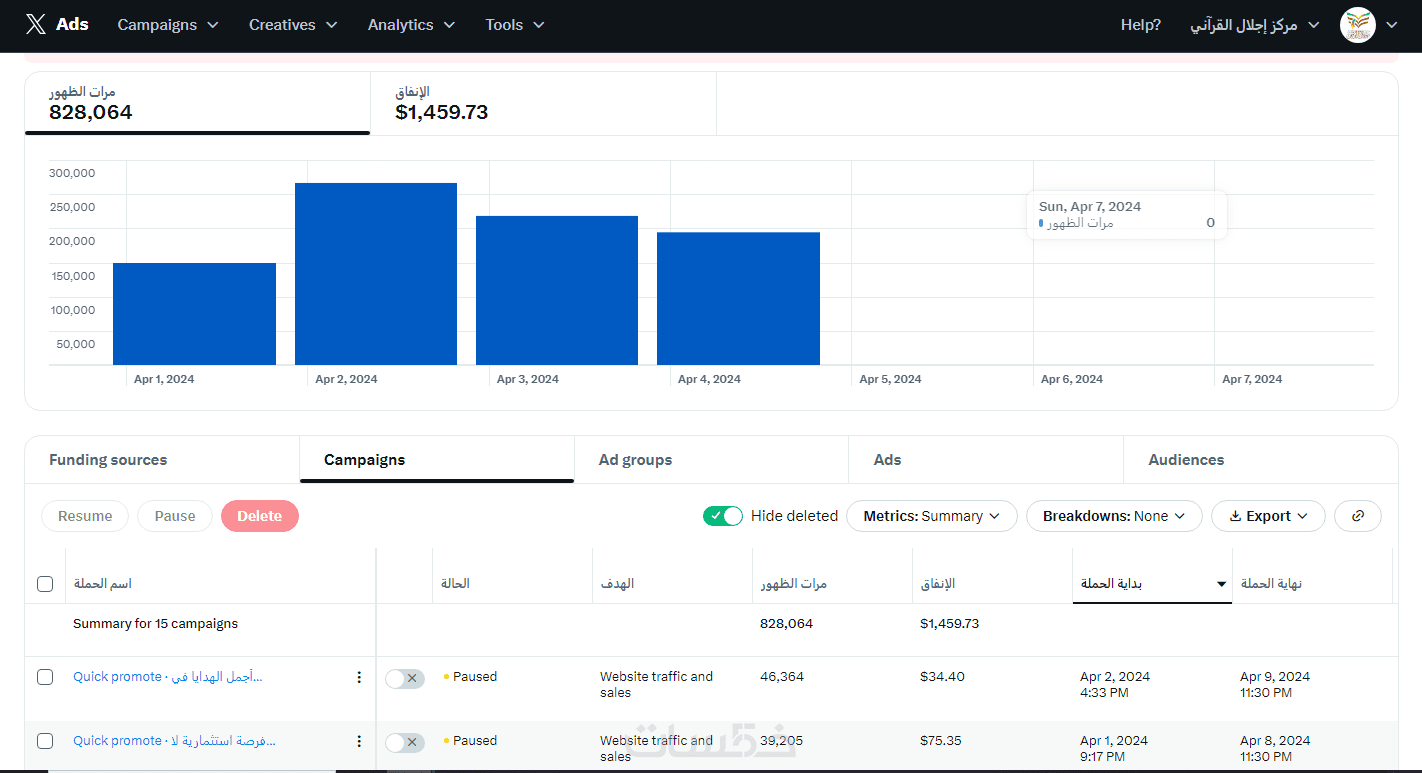Screen dimensions: 1422x773
Task: Toggle the status switch for the $75.35 campaign
Action: coord(405,743)
